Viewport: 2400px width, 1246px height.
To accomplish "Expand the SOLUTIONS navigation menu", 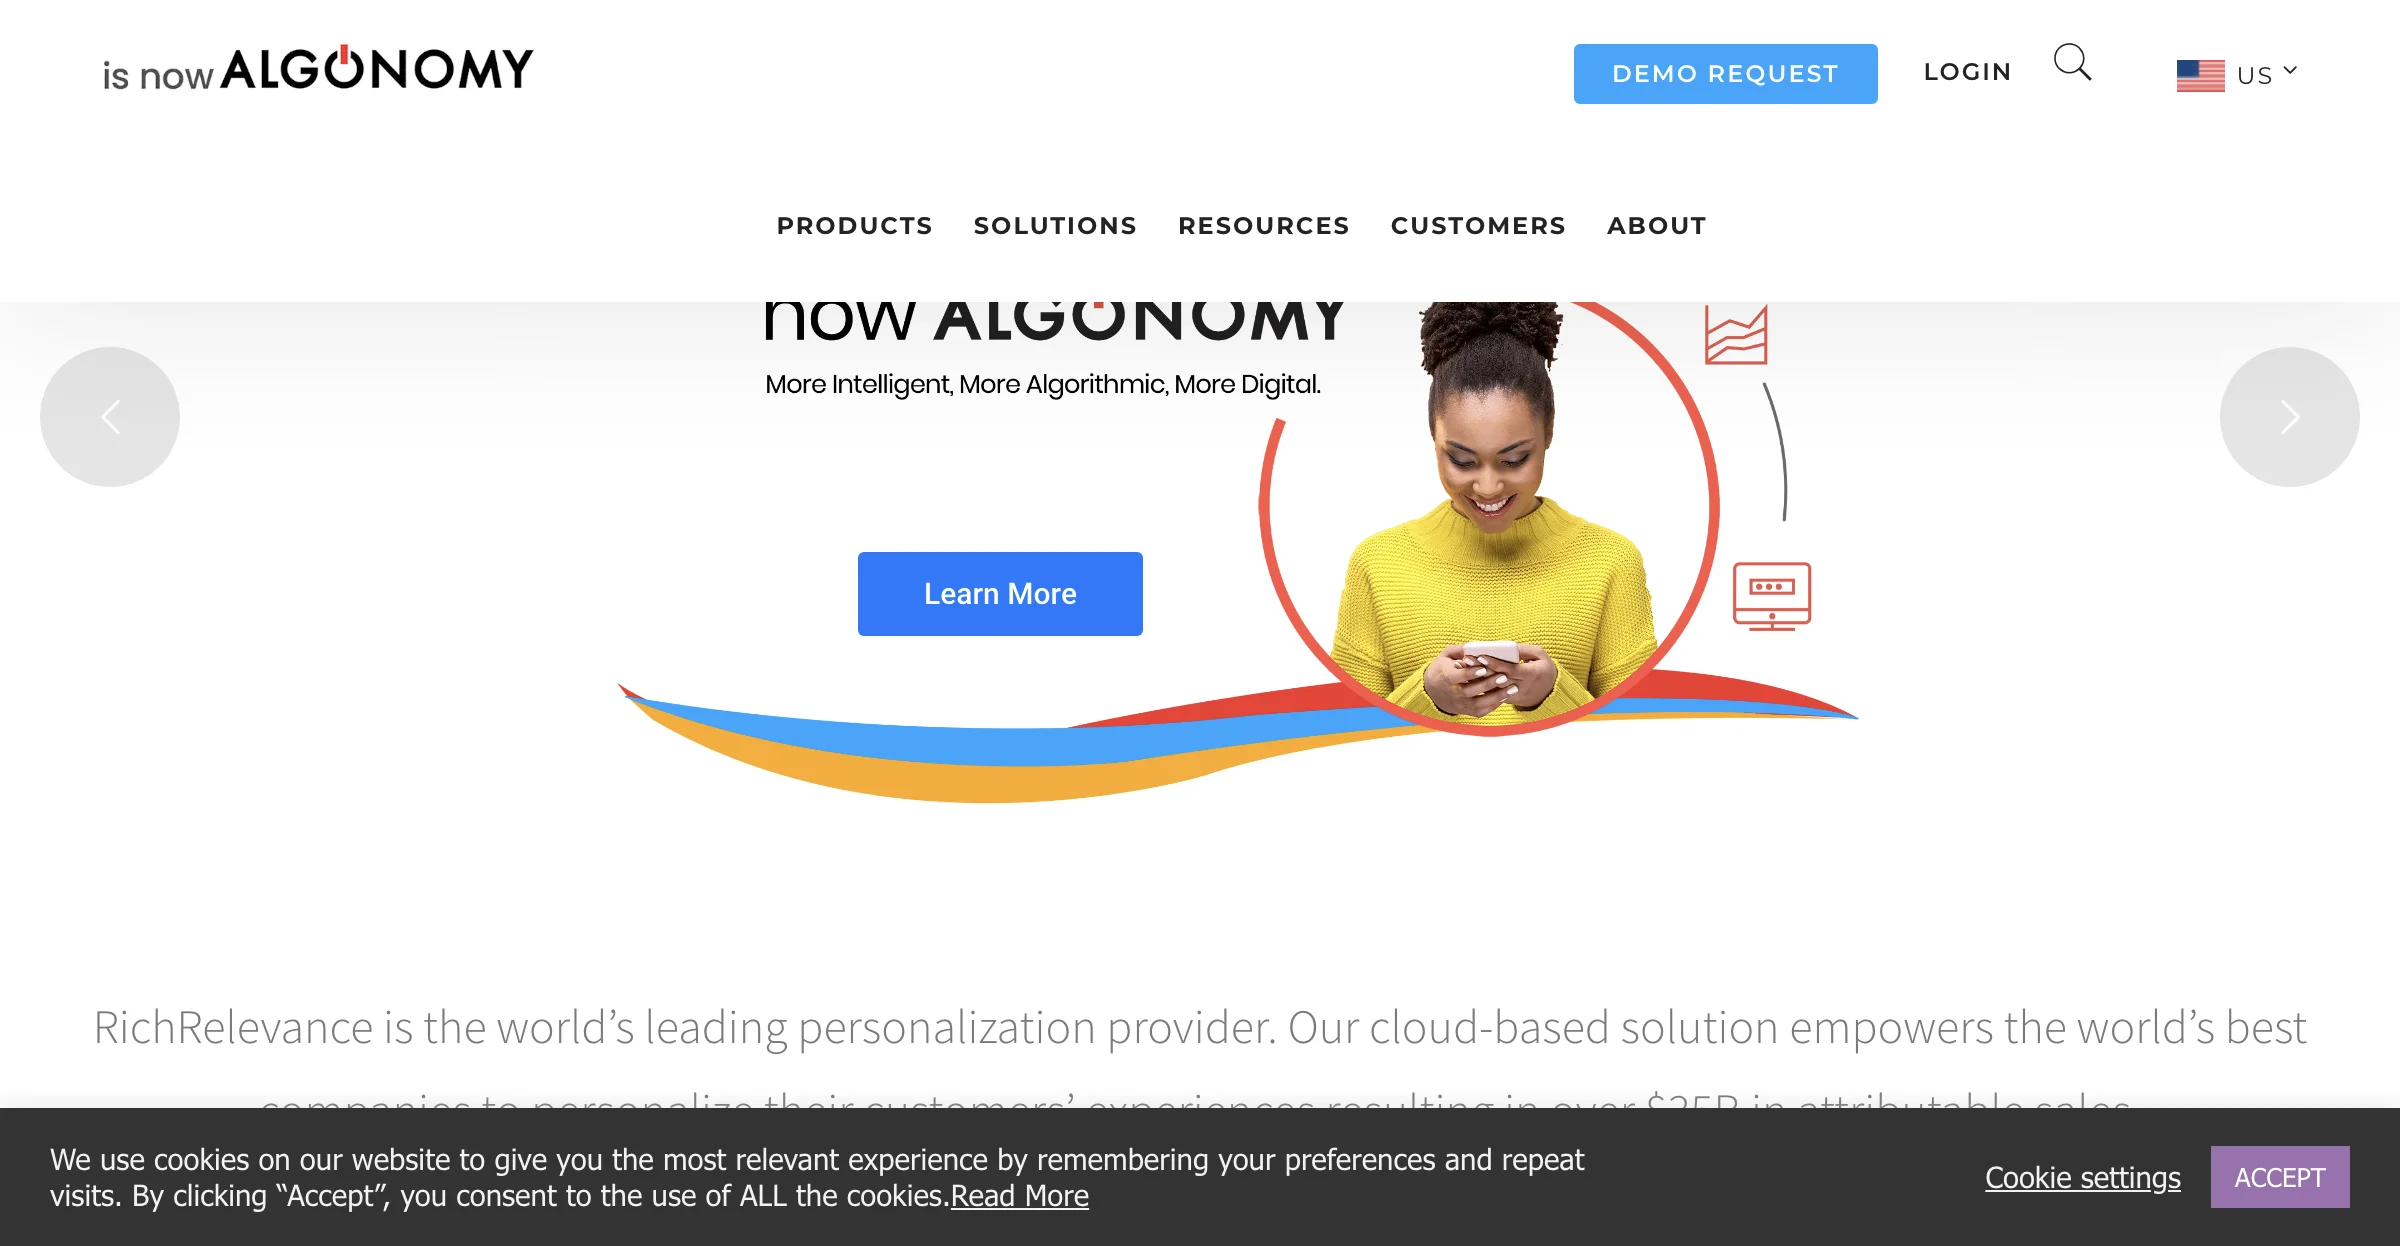I will (x=1054, y=225).
